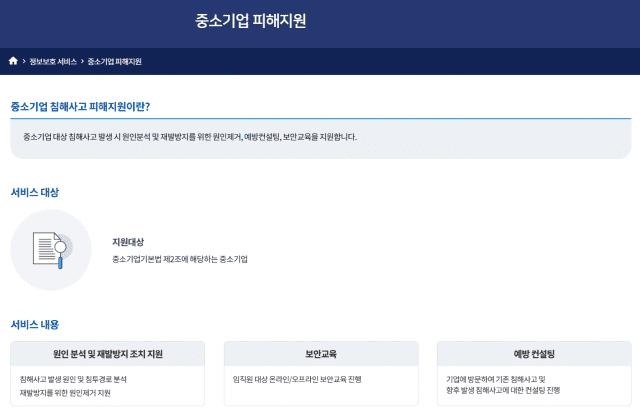Click the home icon in the breadcrumb
This screenshot has height=408, width=640.
coord(13,61)
